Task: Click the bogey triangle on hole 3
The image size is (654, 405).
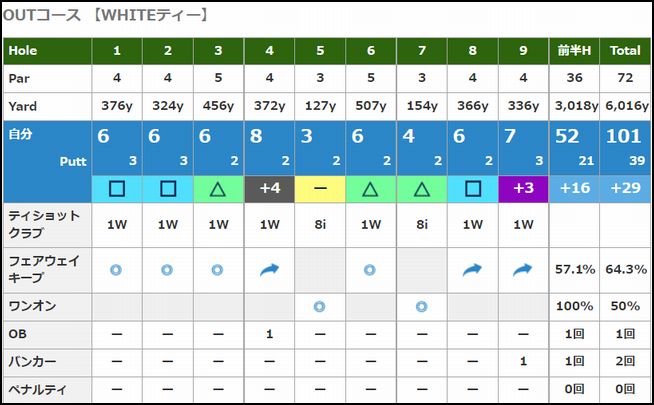Action: tap(219, 188)
